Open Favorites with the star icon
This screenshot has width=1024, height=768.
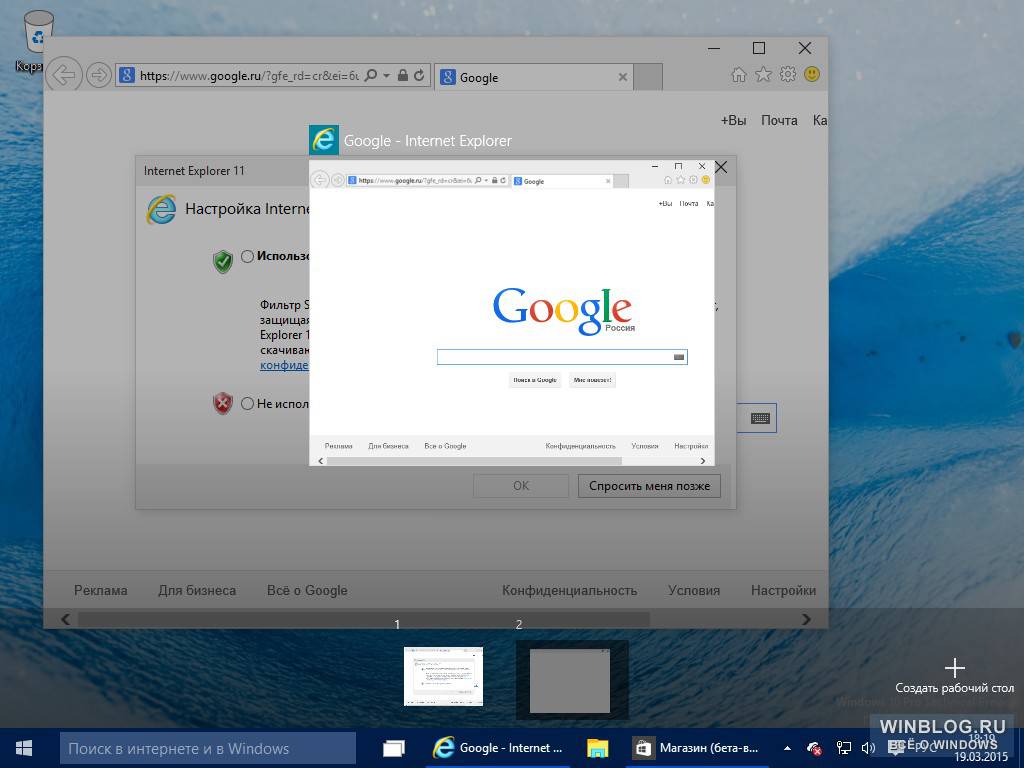[x=763, y=74]
